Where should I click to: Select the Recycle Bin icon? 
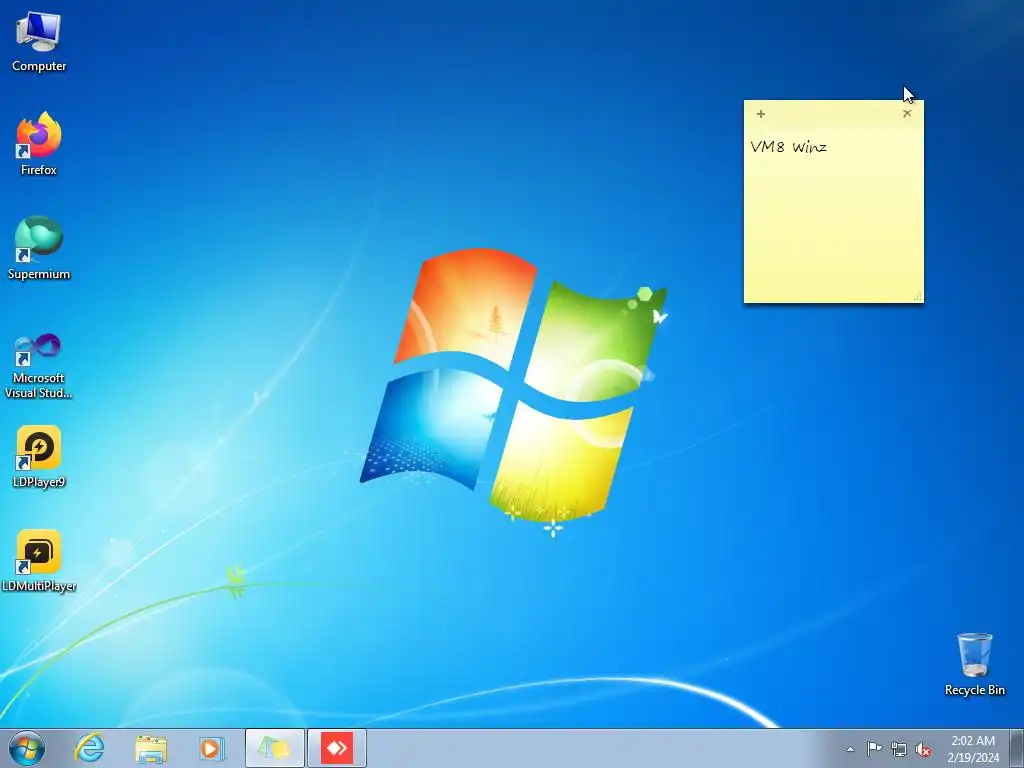pyautogui.click(x=974, y=664)
